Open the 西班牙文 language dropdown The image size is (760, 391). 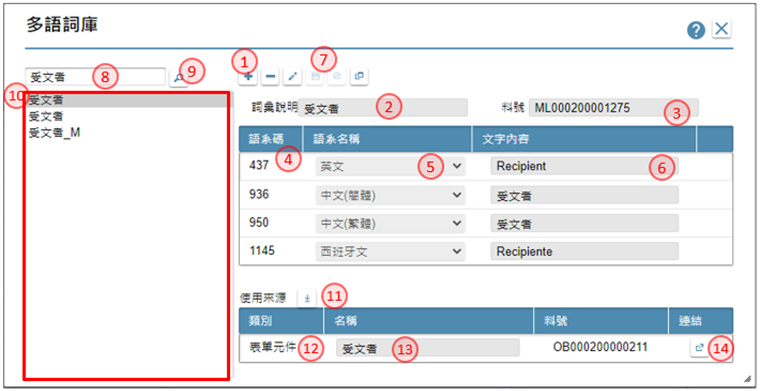[x=390, y=251]
